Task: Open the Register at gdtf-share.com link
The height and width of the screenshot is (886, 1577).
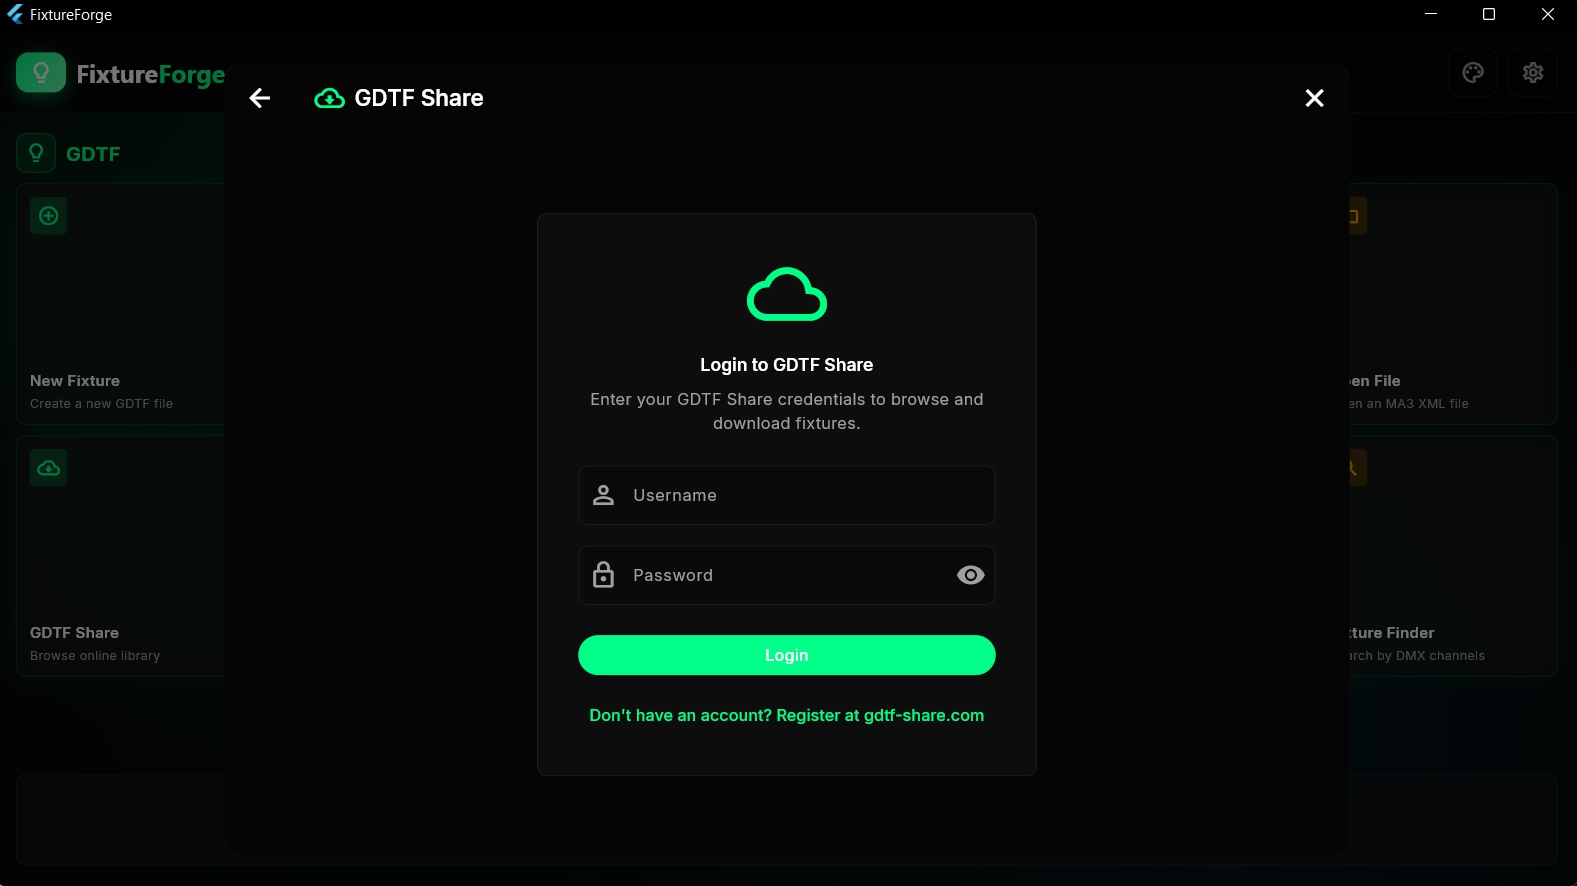Action: pyautogui.click(x=787, y=715)
